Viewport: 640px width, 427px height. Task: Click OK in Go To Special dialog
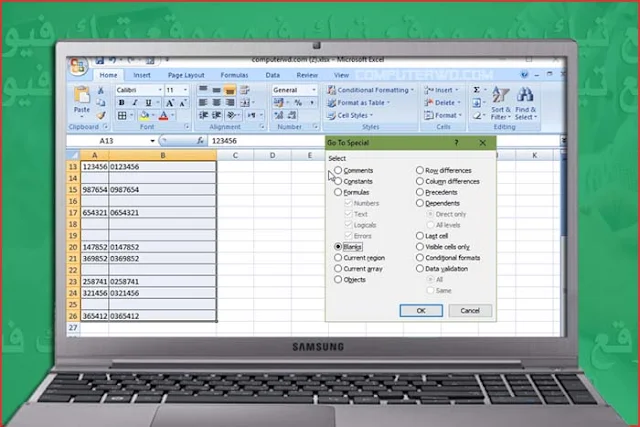tap(421, 311)
